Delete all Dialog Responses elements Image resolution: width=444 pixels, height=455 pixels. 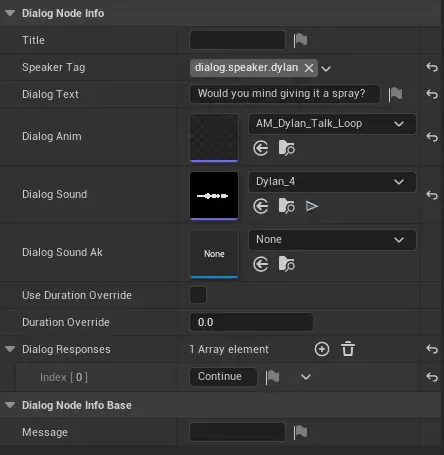(x=348, y=349)
